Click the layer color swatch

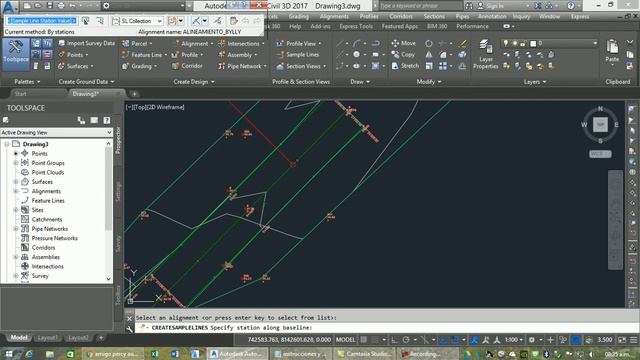click(533, 43)
